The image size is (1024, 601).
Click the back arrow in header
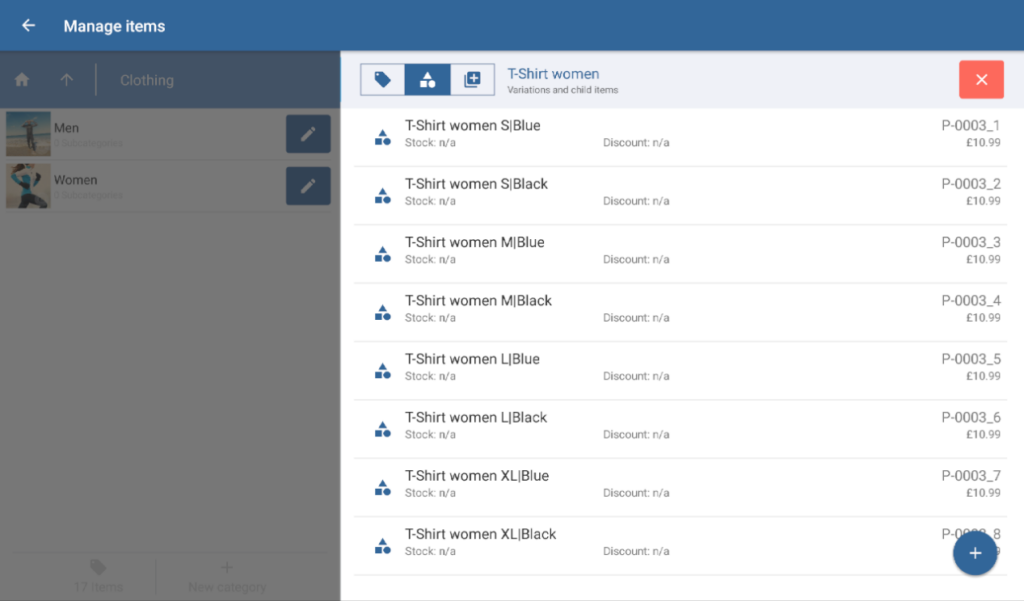point(28,26)
